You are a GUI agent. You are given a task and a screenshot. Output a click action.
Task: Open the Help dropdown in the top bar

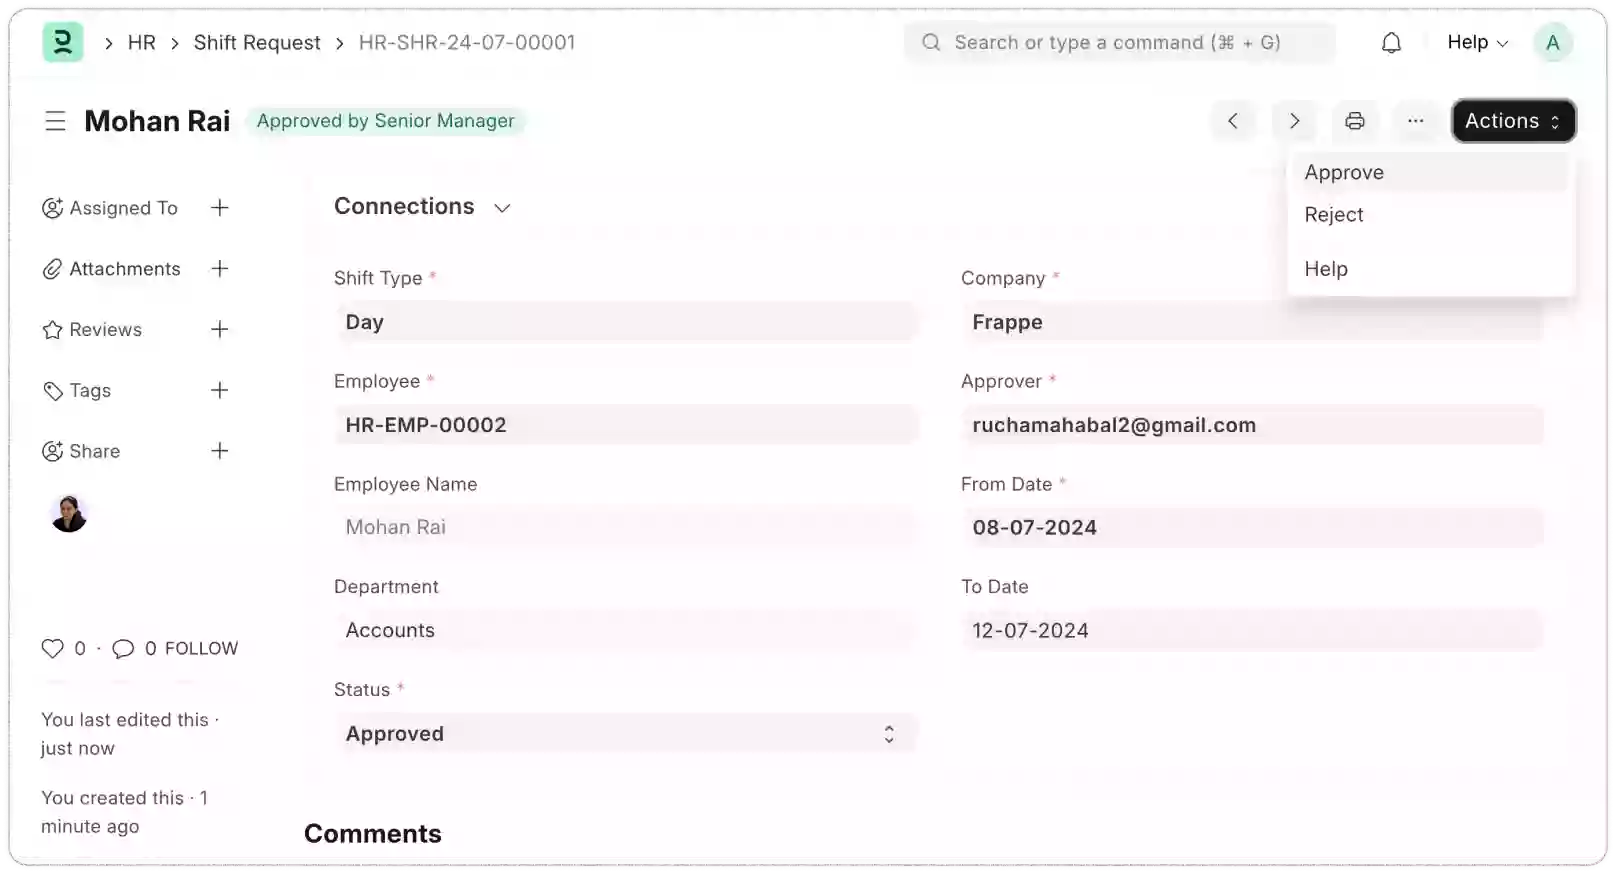tap(1474, 42)
